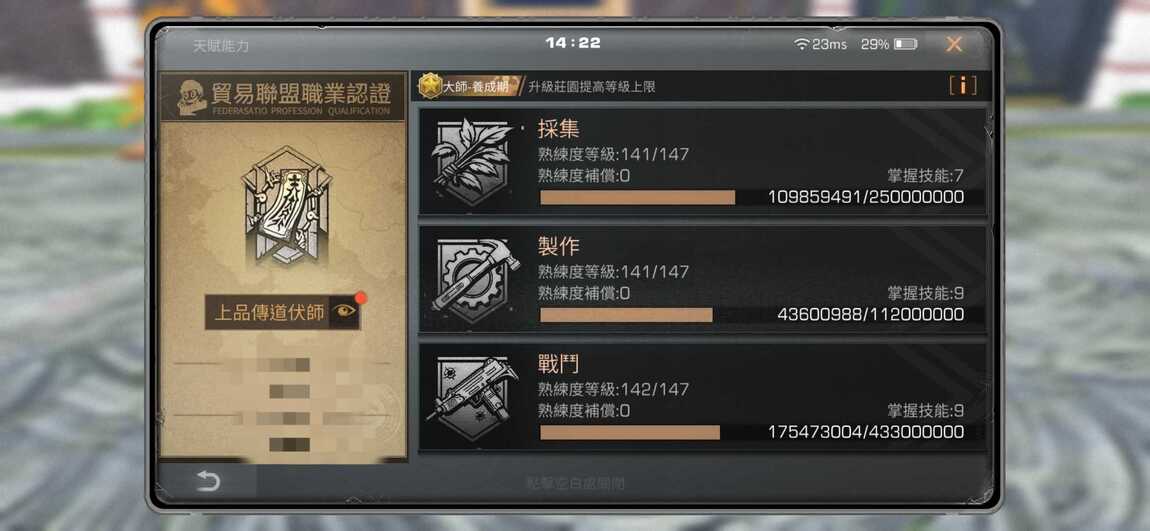Click the 大師-養成期 rank label
Viewport: 1150px width, 531px height.
click(476, 87)
